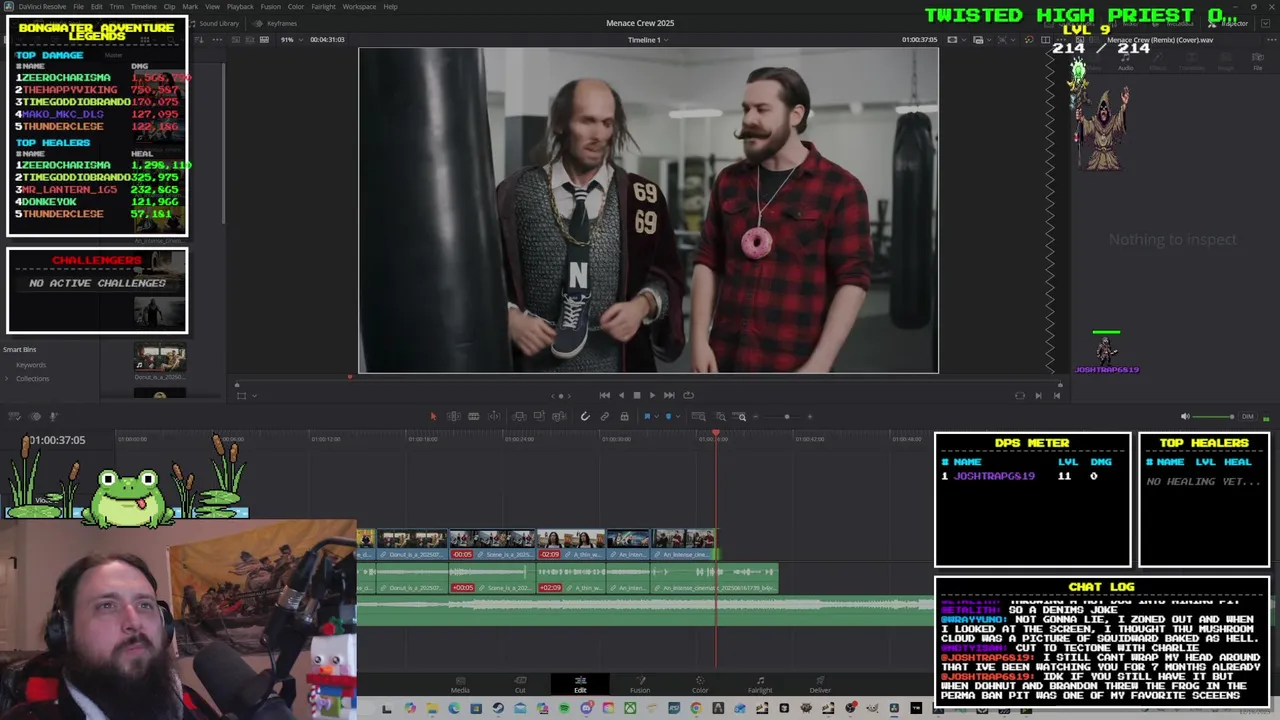Screen dimensions: 1280x720
Task: Click the Detail Zoom icon
Action: 720,416
